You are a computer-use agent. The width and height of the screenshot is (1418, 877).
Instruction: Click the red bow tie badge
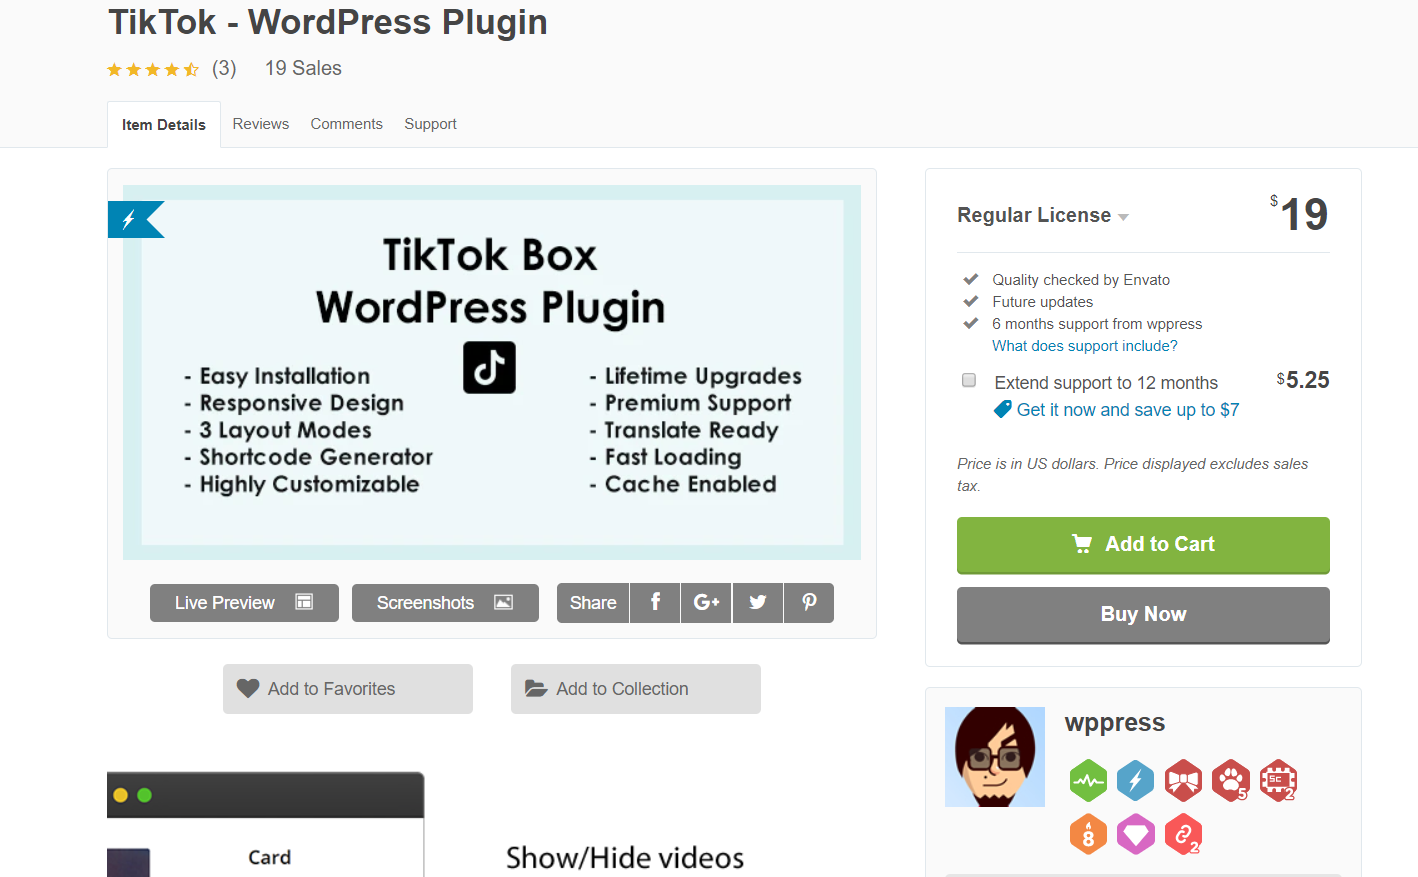click(x=1183, y=781)
